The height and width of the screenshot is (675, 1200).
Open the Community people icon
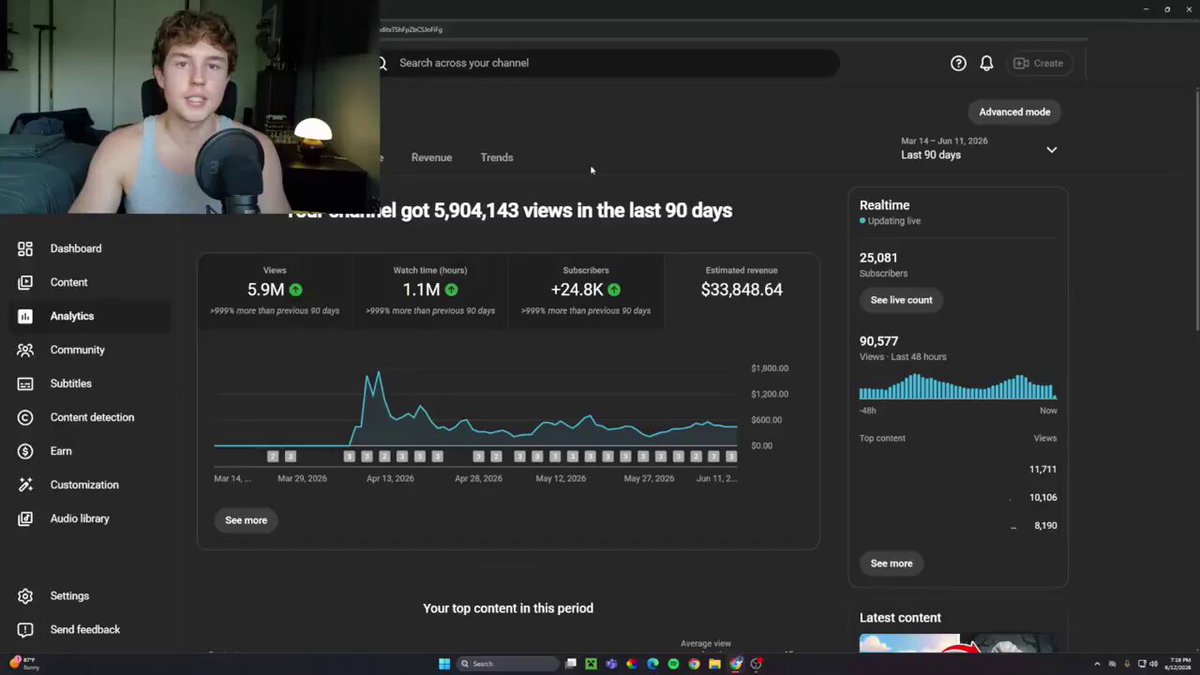[x=26, y=350]
